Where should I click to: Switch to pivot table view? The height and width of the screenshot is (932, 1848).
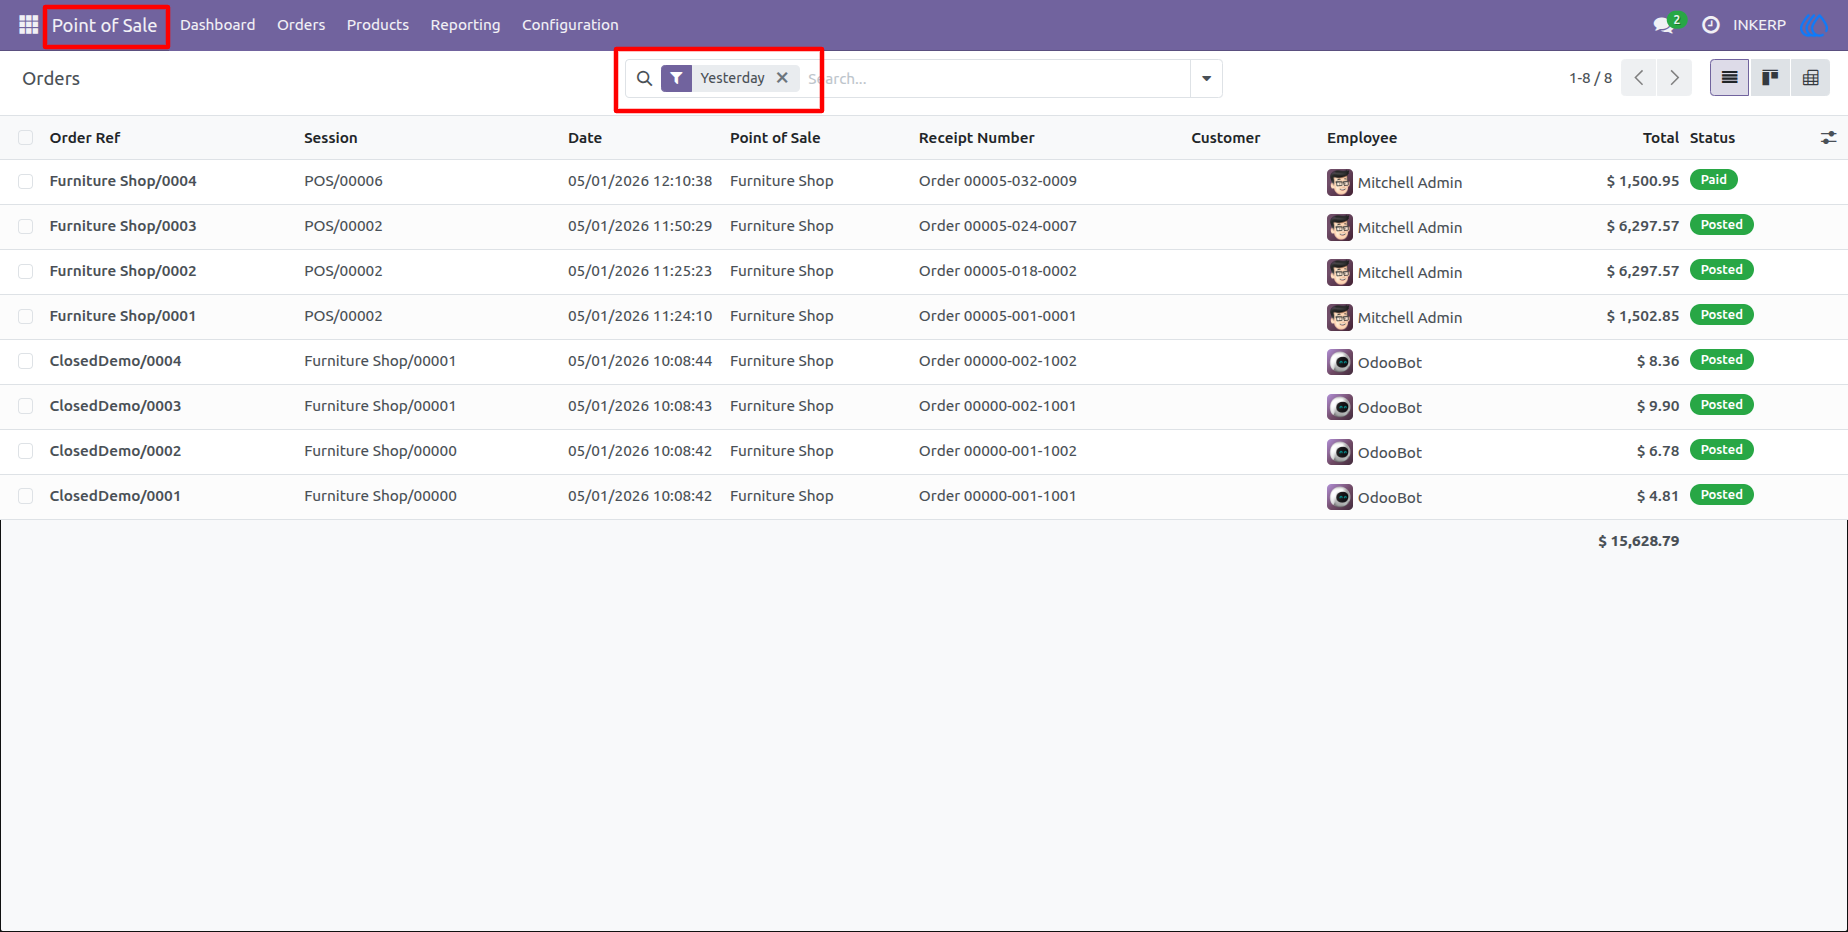tap(1810, 78)
